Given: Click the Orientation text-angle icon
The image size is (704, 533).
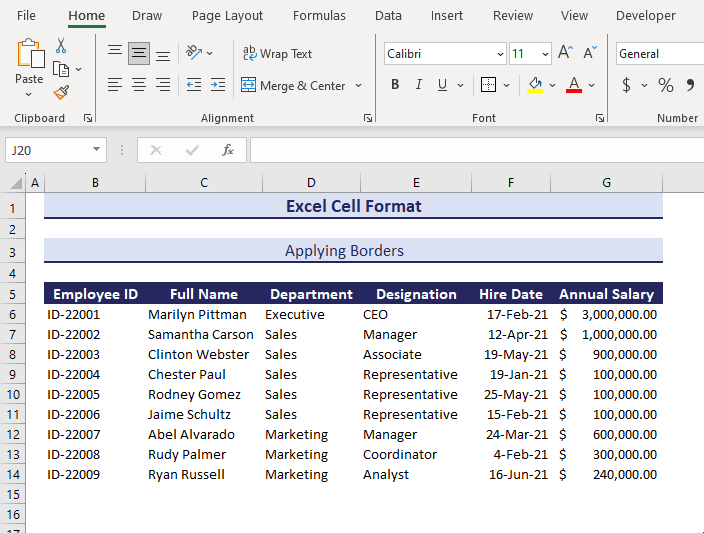Looking at the screenshot, I should pos(194,53).
